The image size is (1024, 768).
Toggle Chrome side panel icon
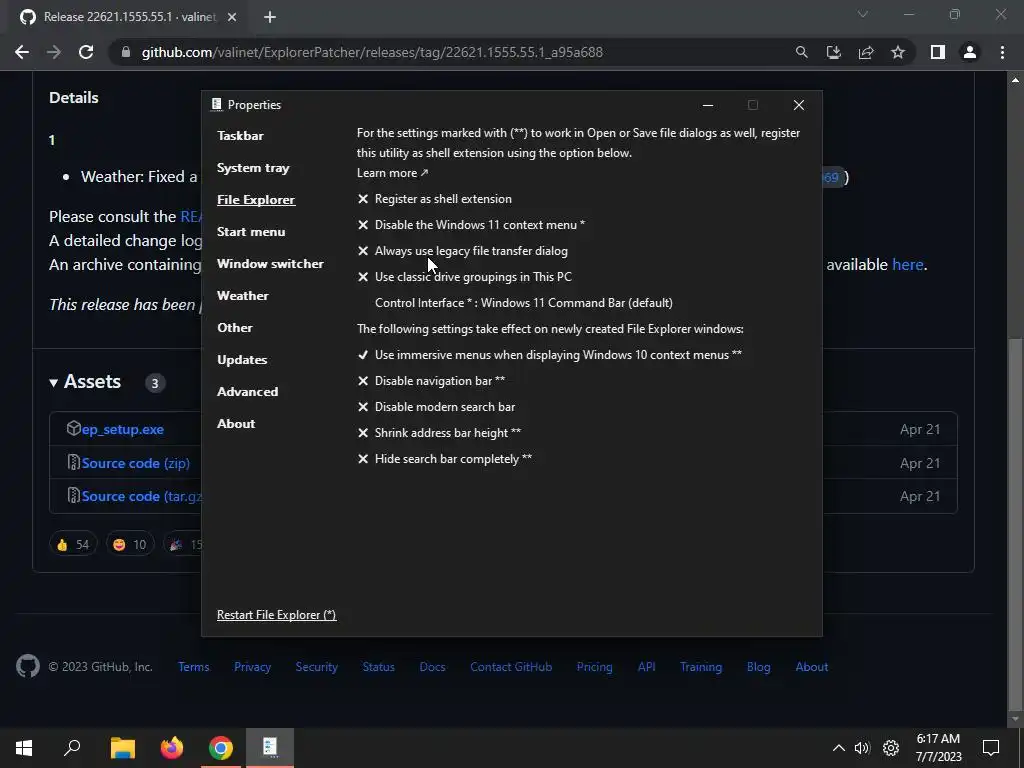(938, 52)
